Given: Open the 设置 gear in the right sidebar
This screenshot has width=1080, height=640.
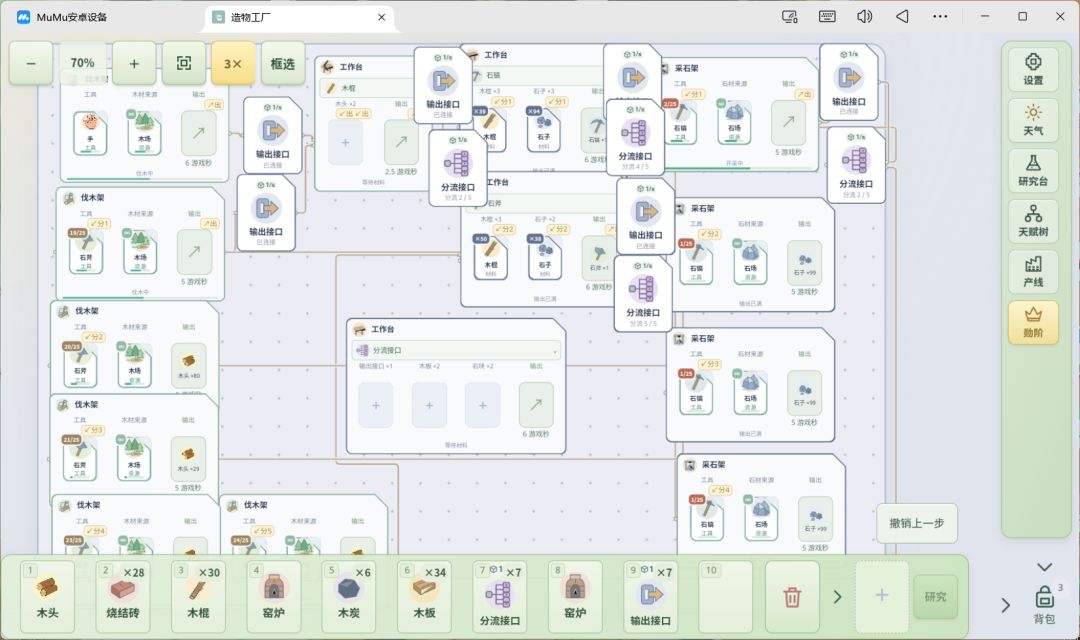Looking at the screenshot, I should [x=1032, y=69].
